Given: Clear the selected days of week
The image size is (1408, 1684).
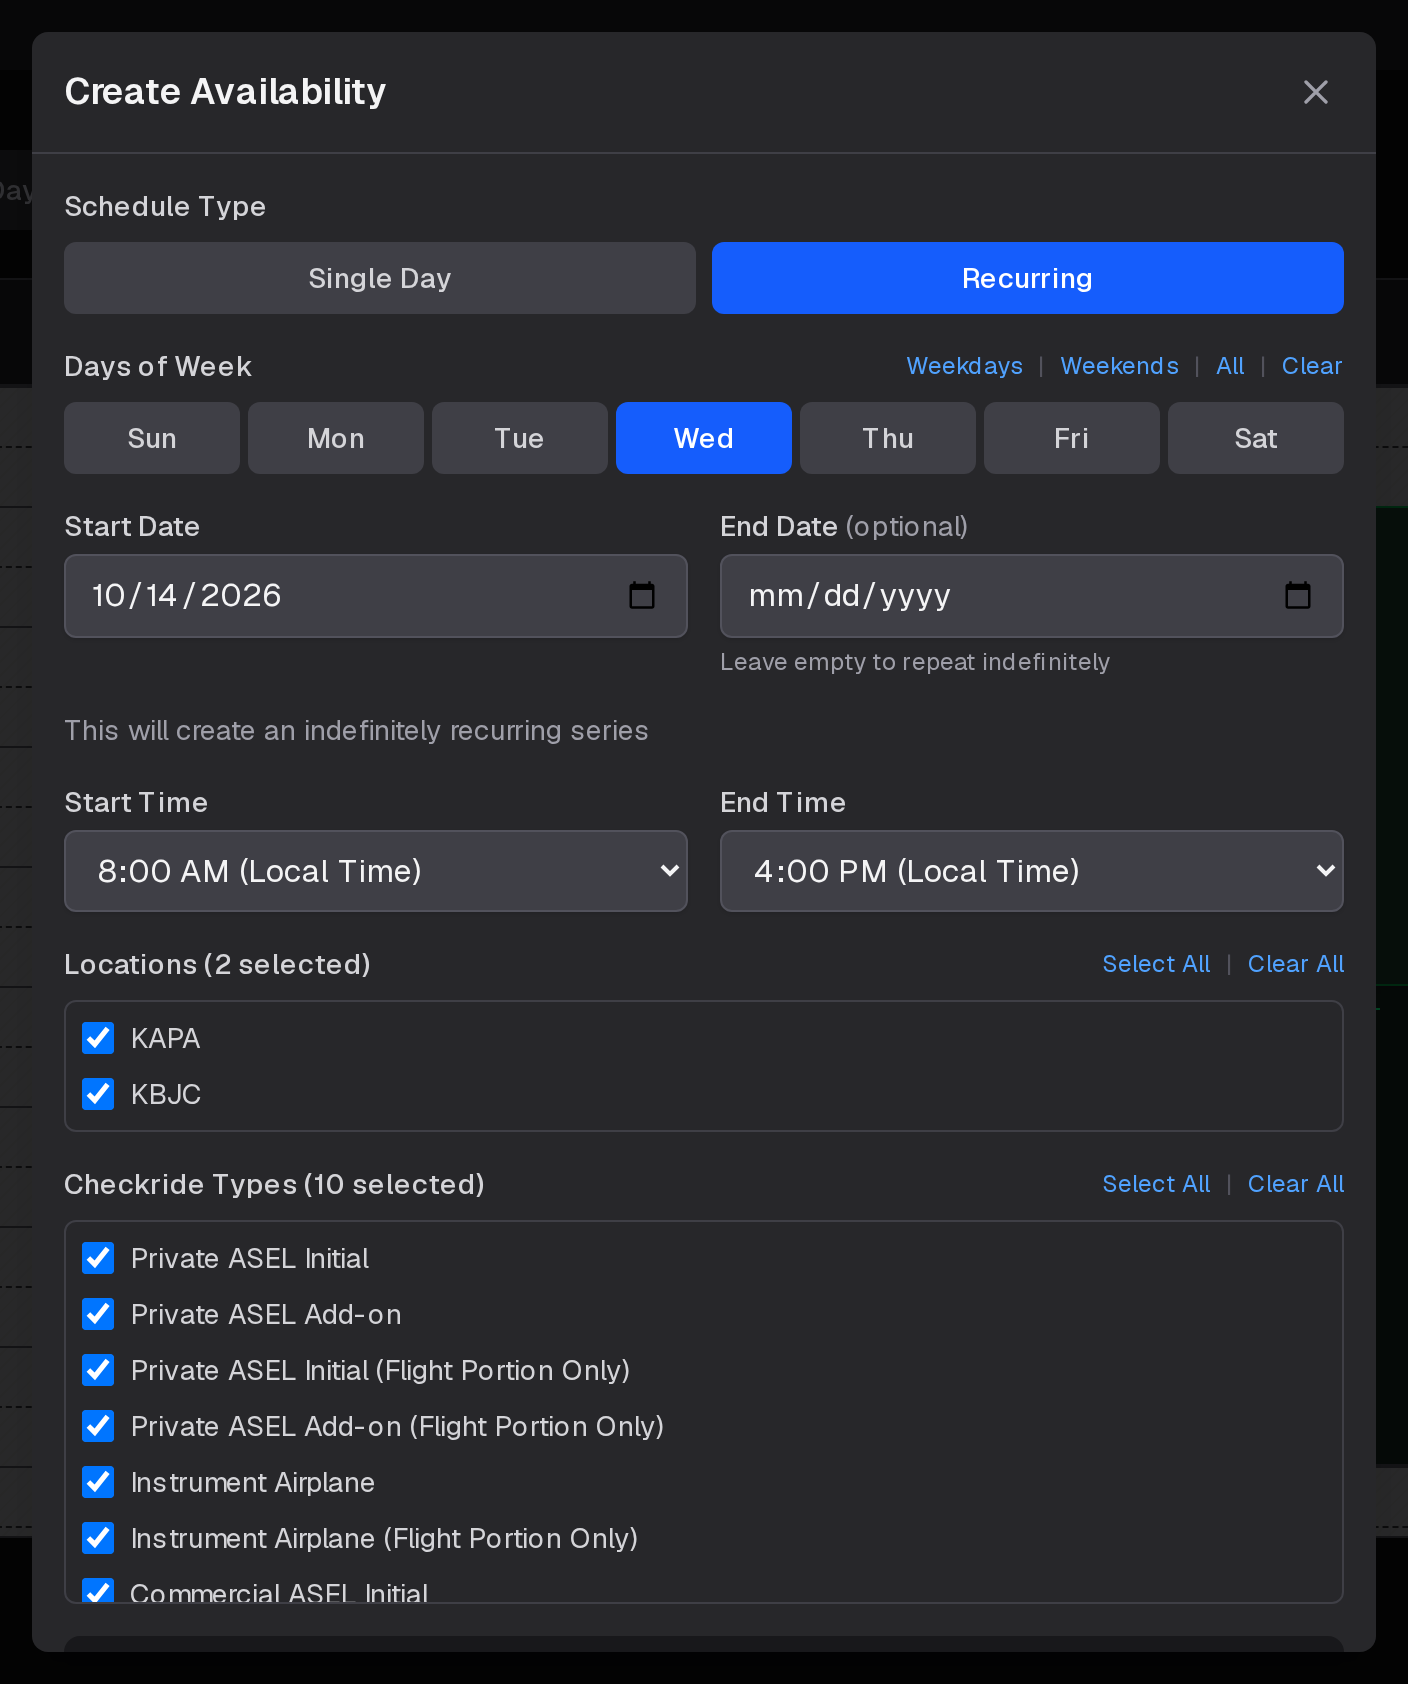Looking at the screenshot, I should click(1312, 366).
